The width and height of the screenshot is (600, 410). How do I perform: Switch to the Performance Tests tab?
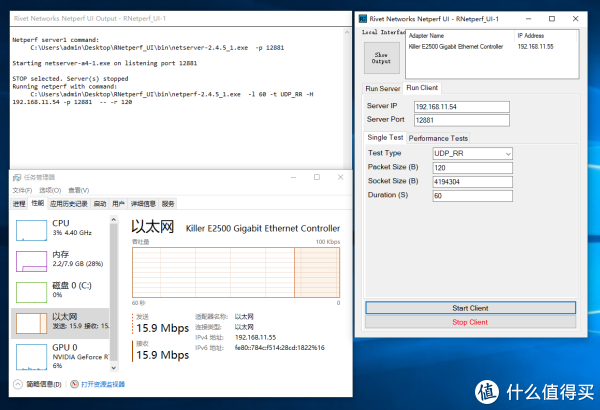point(437,138)
